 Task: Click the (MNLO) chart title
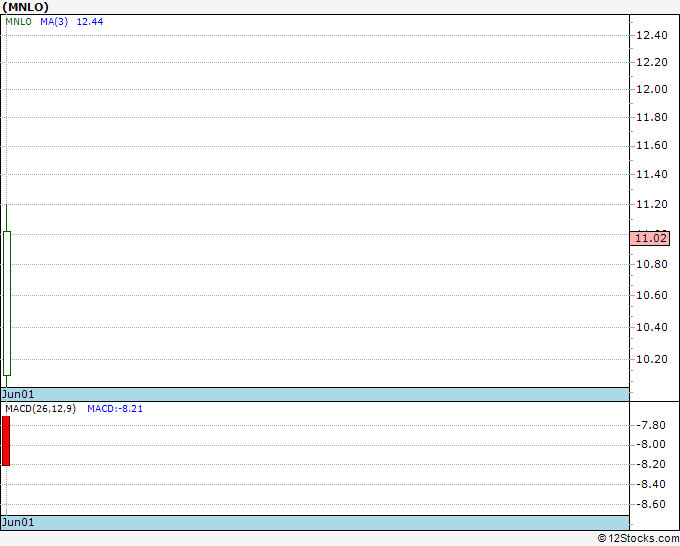click(x=26, y=7)
